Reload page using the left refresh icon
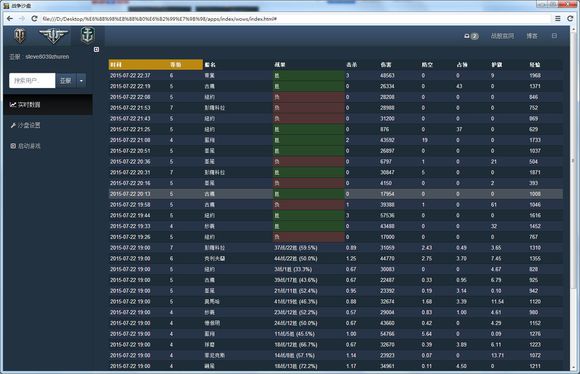 point(34,18)
